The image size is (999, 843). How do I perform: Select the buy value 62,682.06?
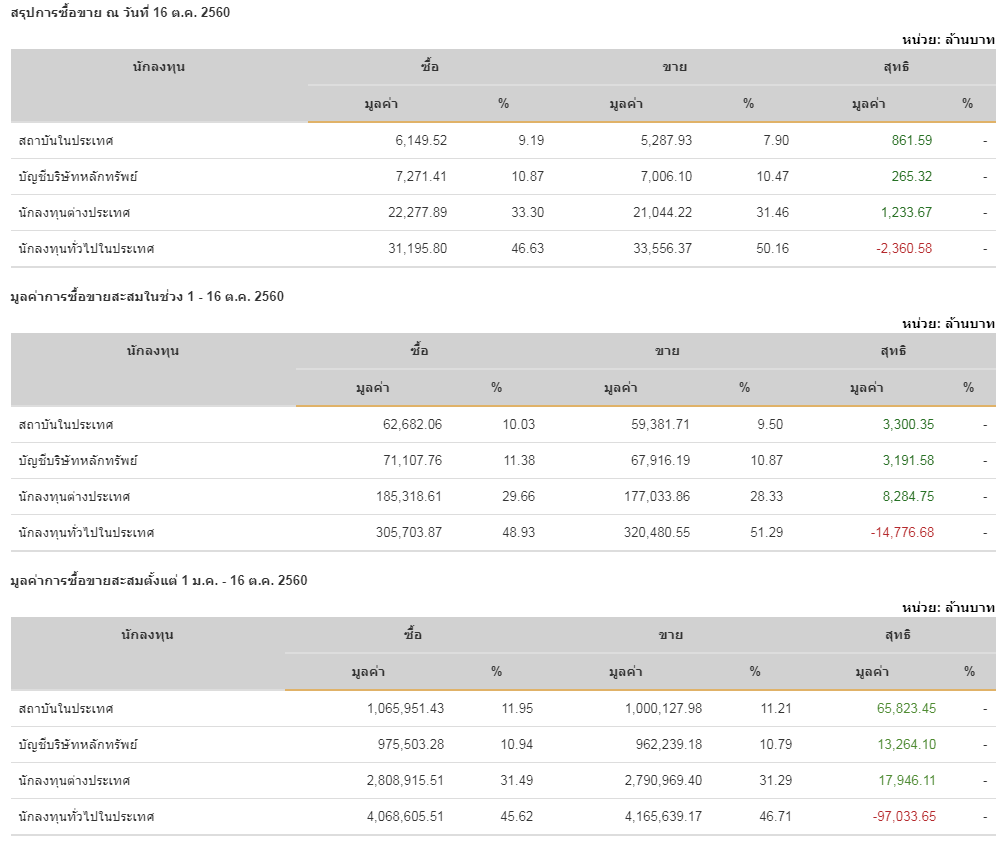tap(412, 425)
